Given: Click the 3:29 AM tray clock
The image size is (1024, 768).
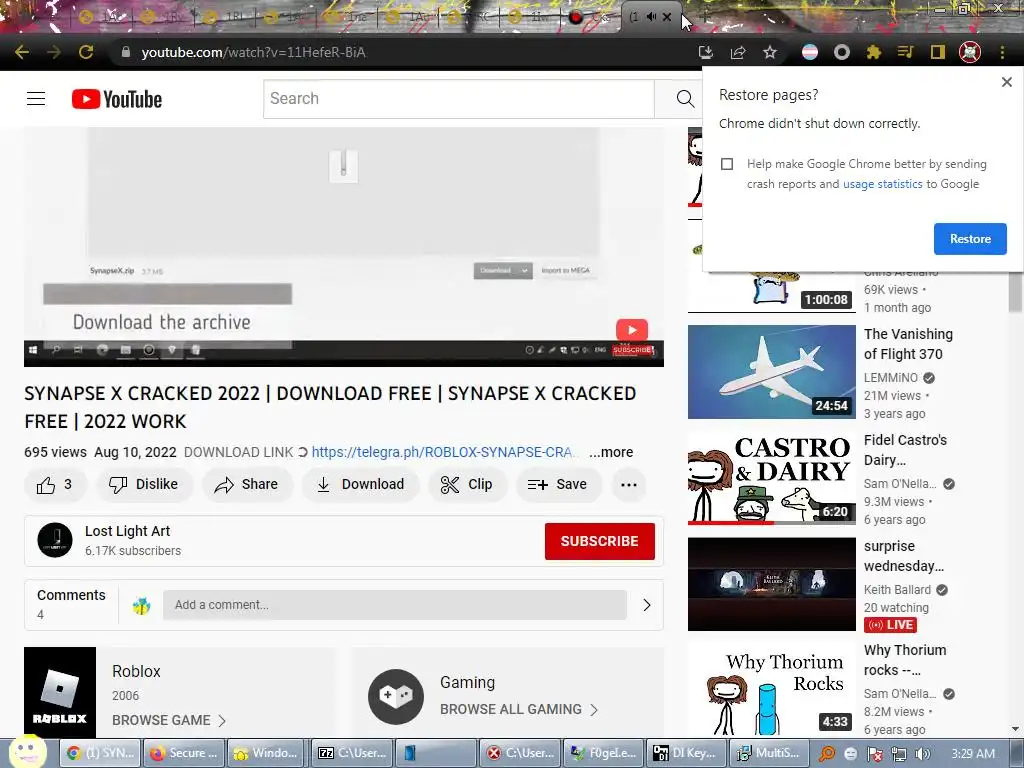Looking at the screenshot, I should [973, 754].
